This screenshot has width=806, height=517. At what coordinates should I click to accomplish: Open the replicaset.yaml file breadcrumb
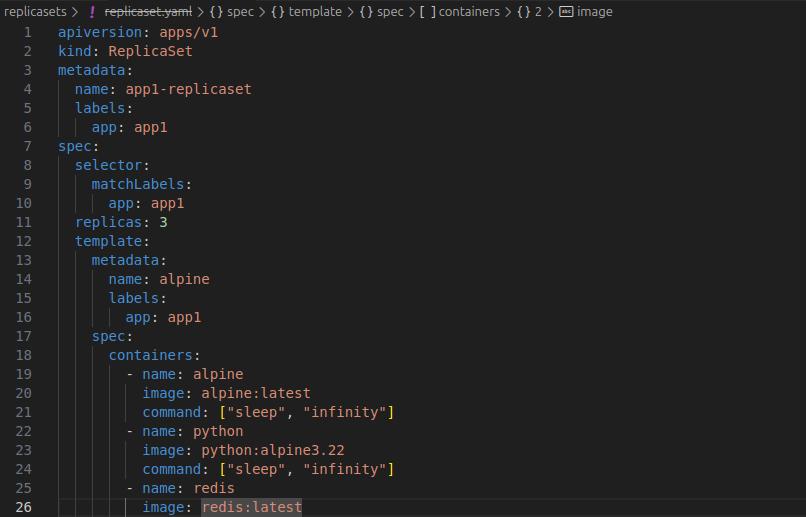(x=146, y=12)
